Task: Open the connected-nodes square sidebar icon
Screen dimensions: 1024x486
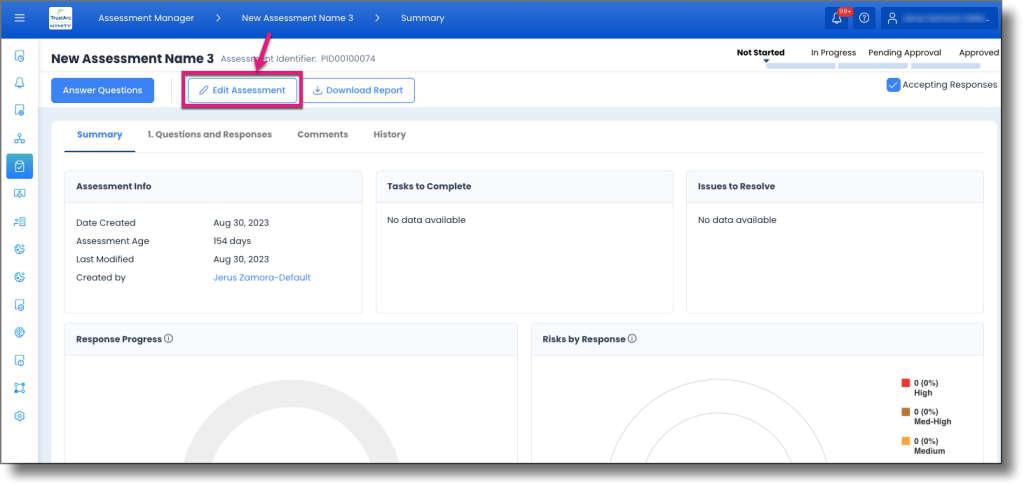Action: (x=20, y=388)
